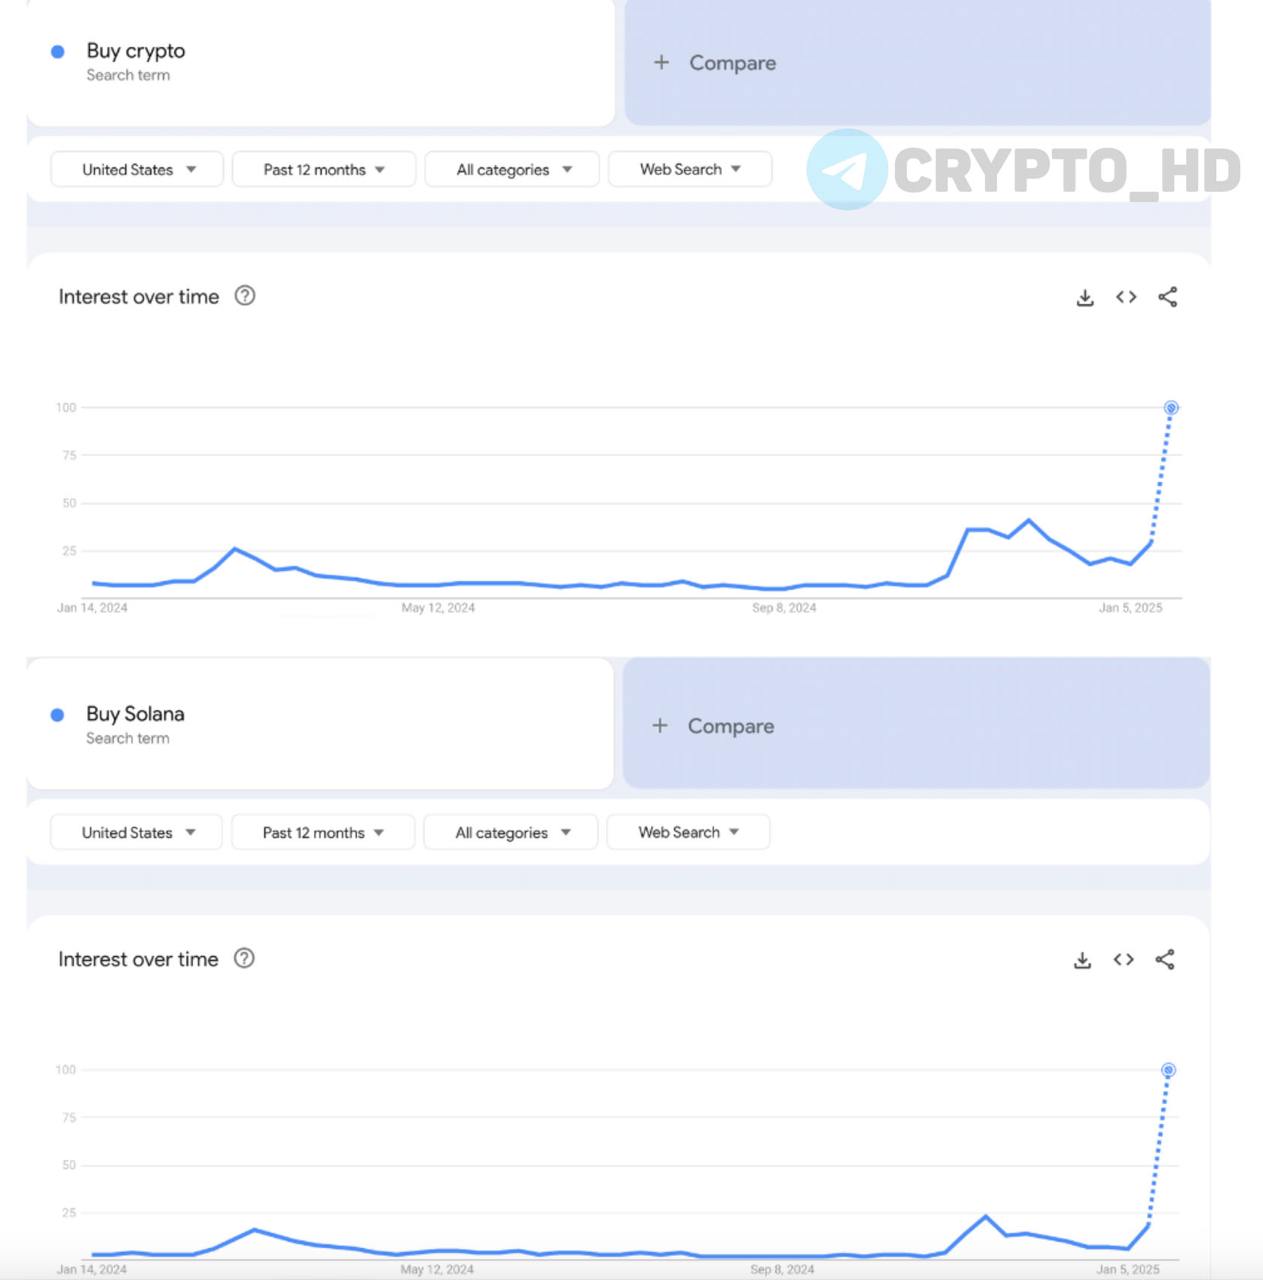Open embed code for Buy Solana chart

[1123, 960]
